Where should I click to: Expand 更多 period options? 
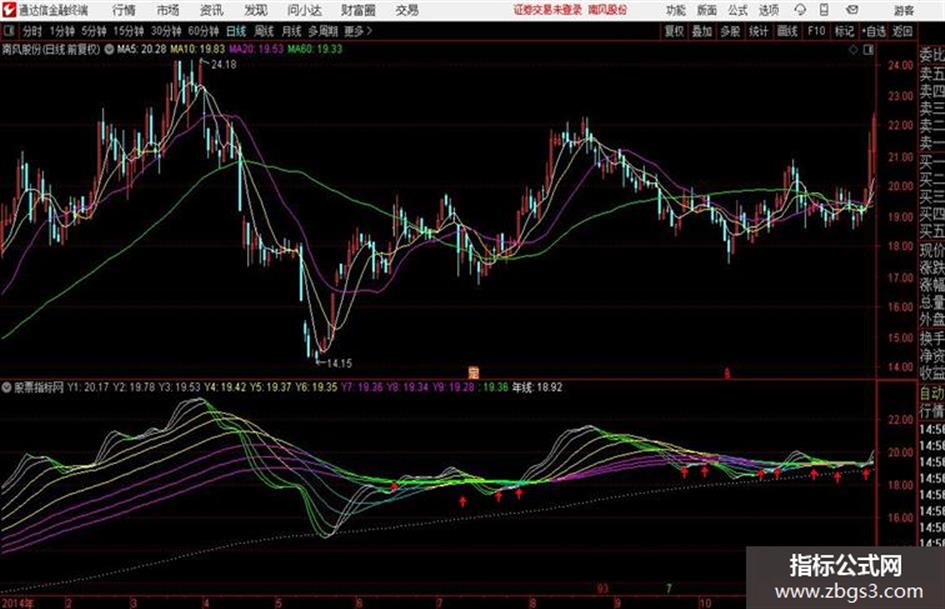coord(358,31)
